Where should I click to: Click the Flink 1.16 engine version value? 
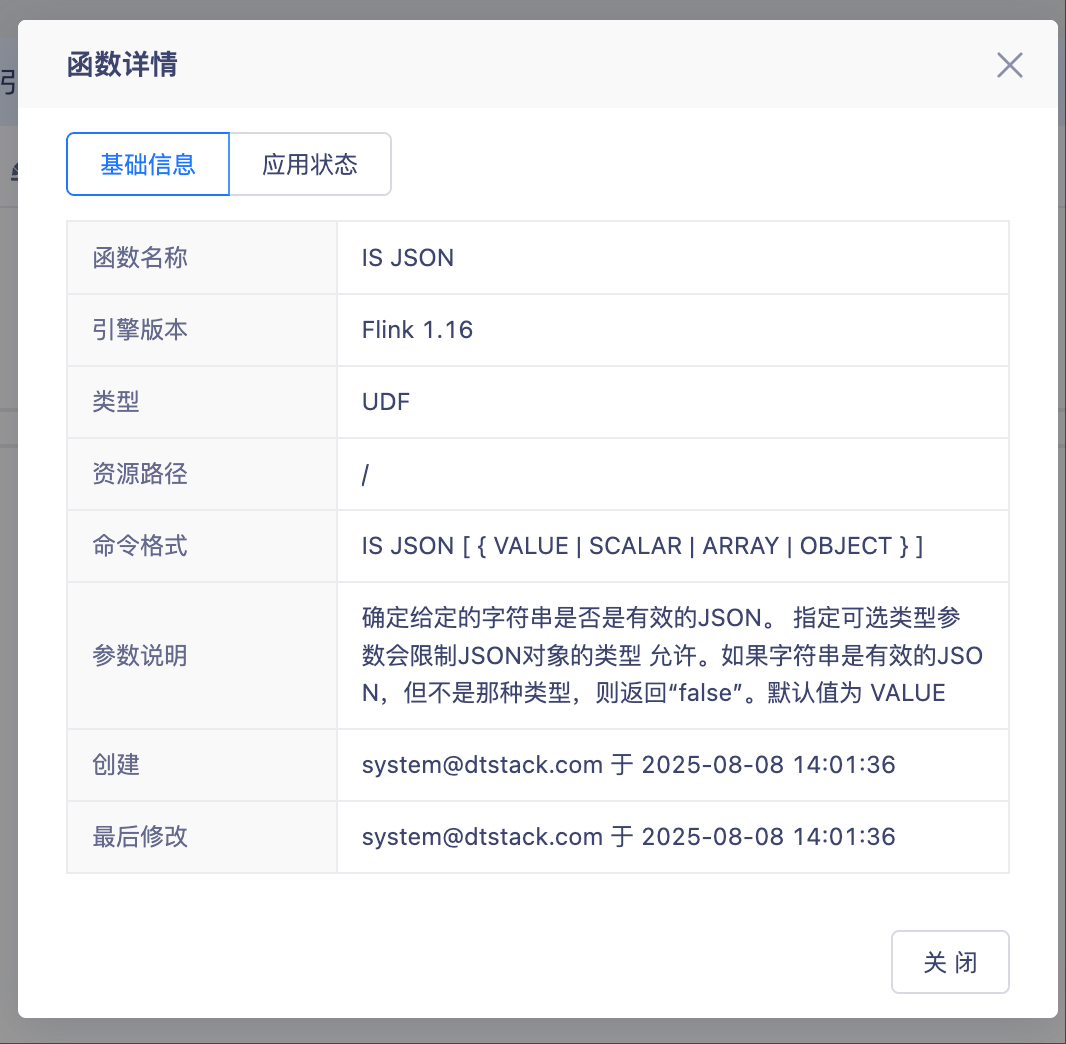[417, 330]
